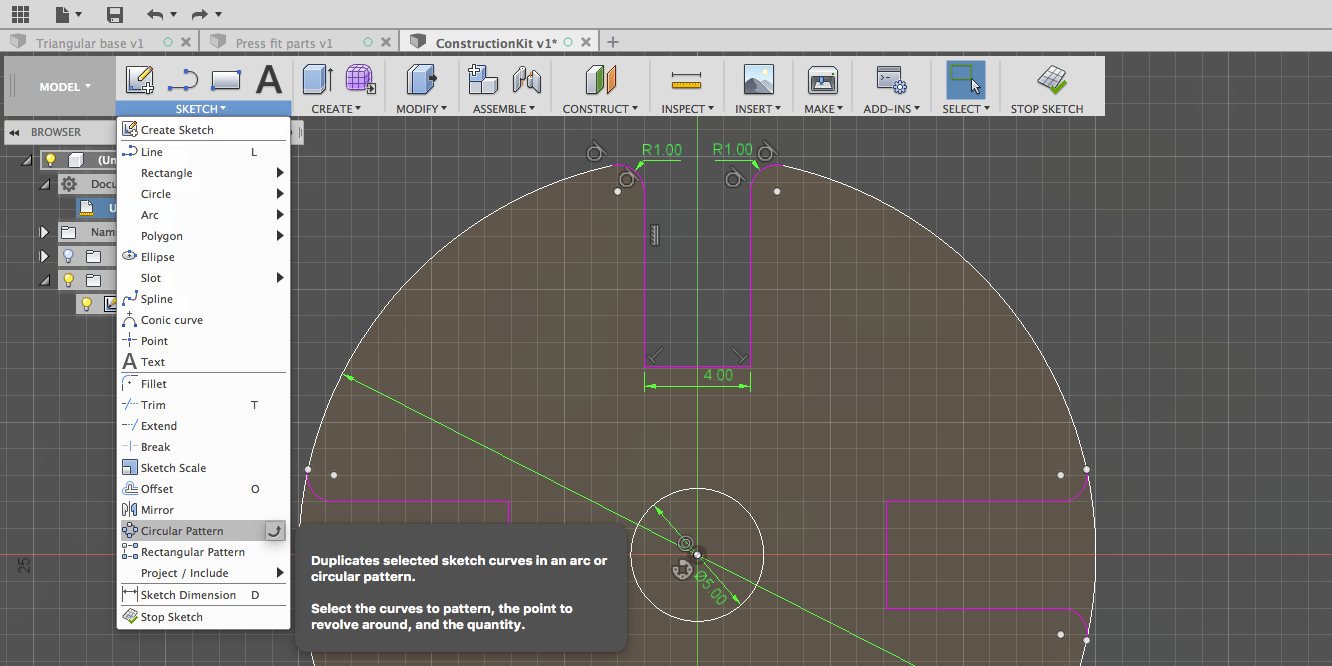Hide the sketch using its lightbulb

[87, 304]
